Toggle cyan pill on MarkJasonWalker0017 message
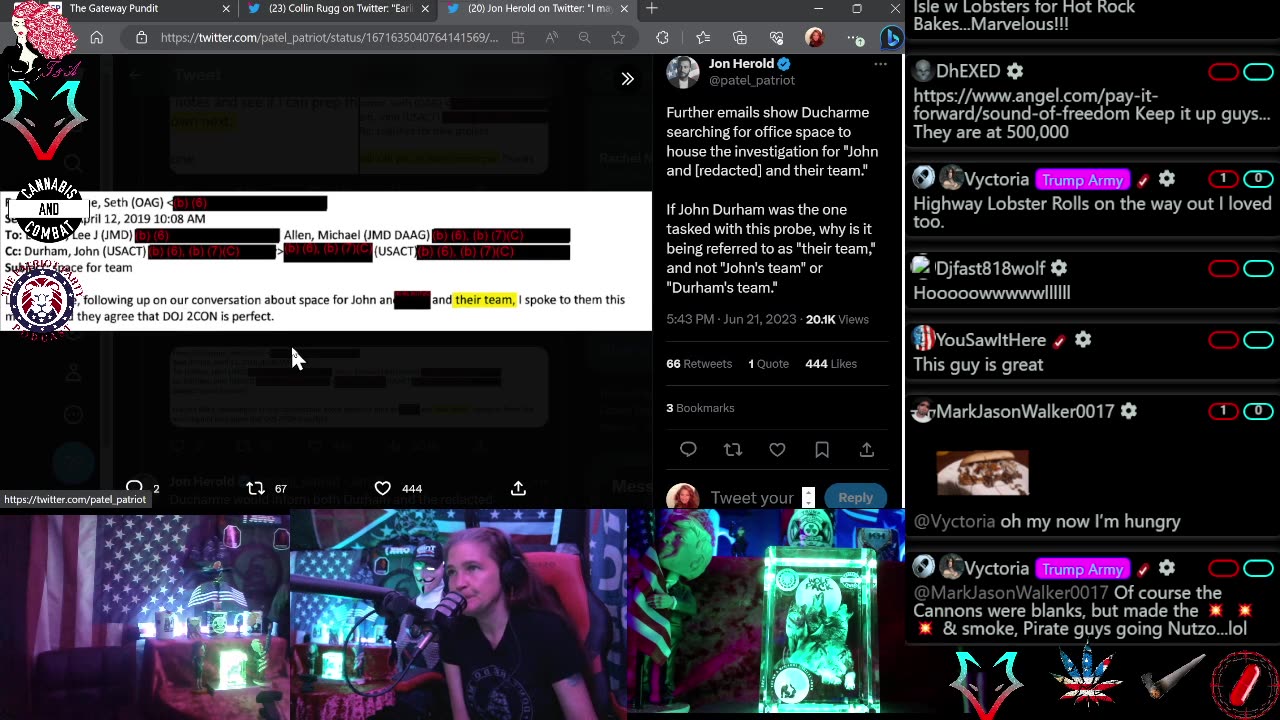Viewport: 1280px width, 720px height. pos(1258,411)
